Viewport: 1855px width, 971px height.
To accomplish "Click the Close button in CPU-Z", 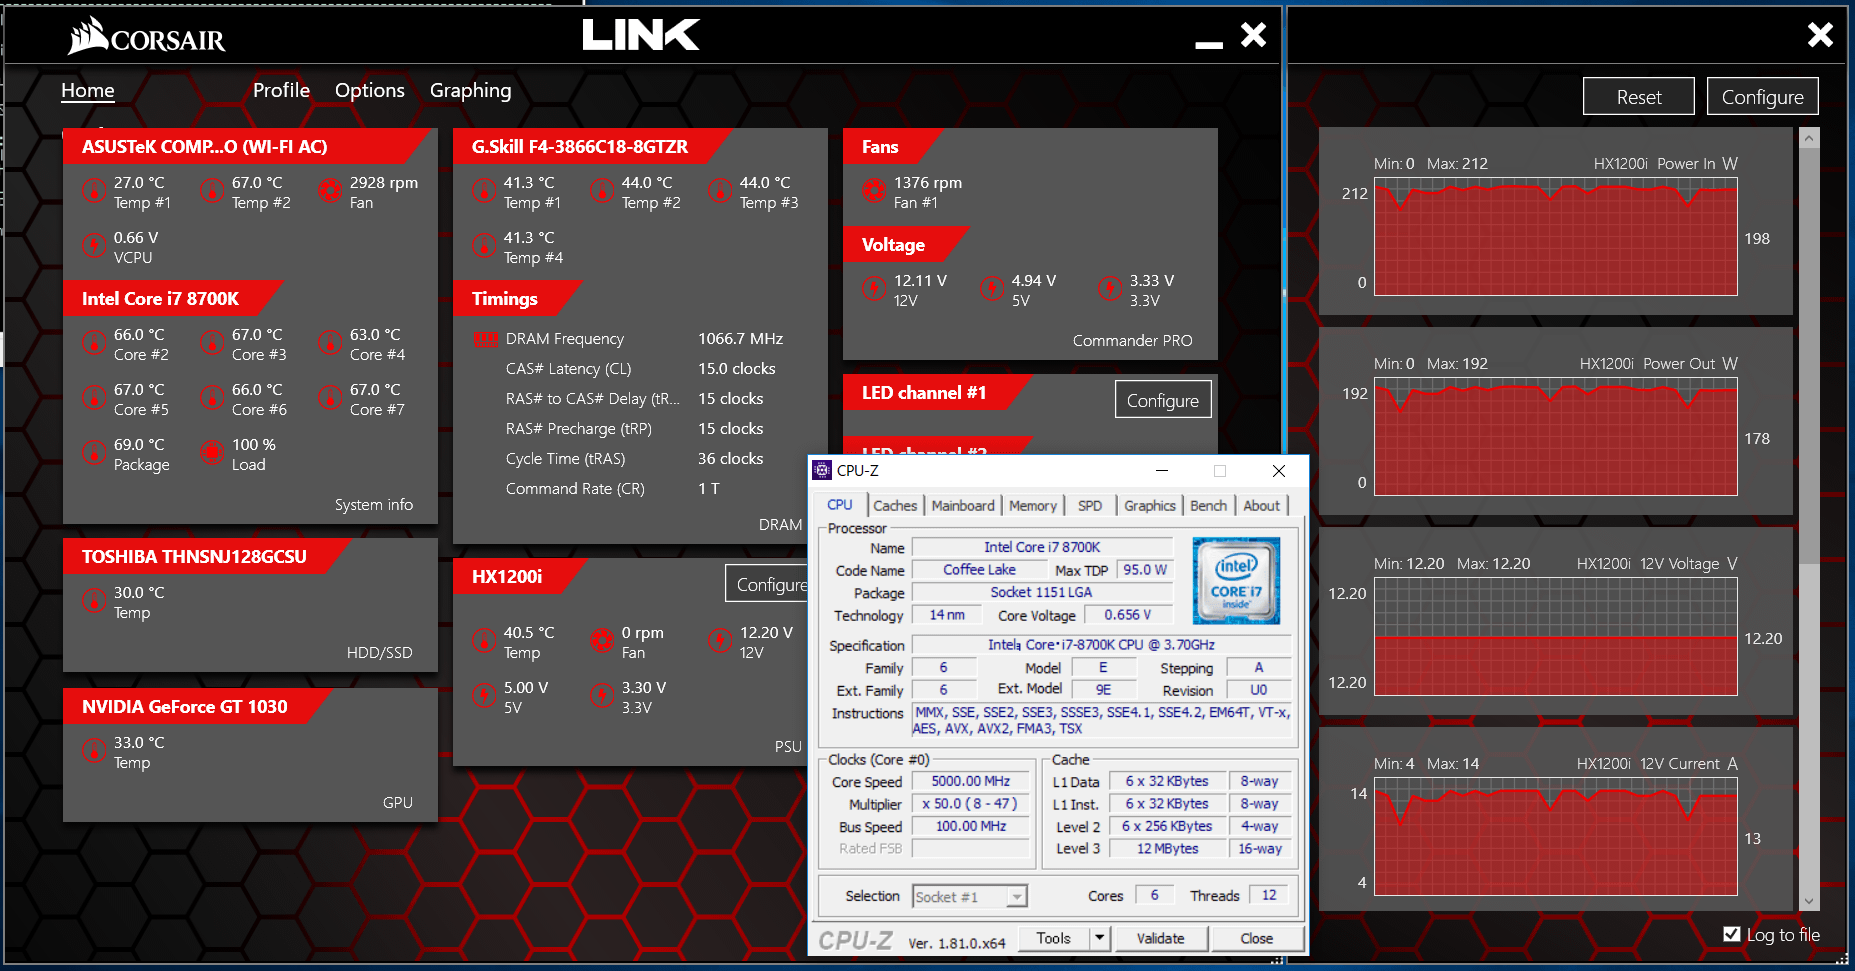I will pos(1257,938).
